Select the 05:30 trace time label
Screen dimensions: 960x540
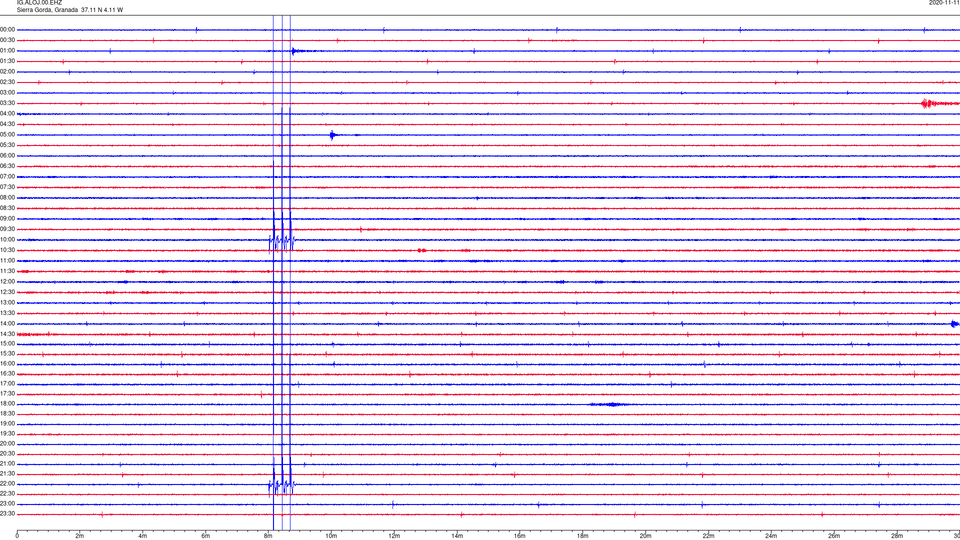click(7, 145)
